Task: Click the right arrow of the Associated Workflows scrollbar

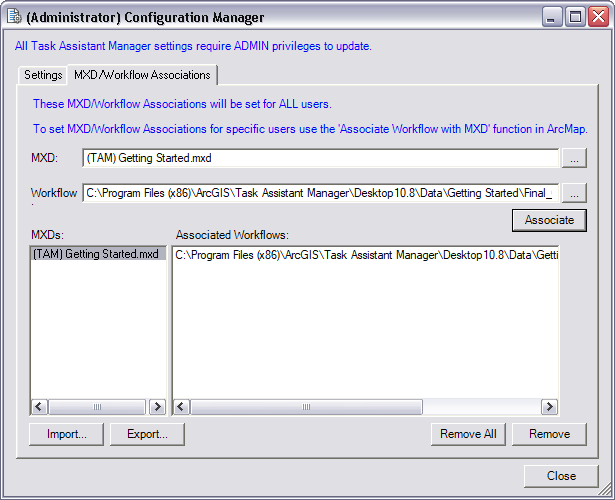Action: 549,407
